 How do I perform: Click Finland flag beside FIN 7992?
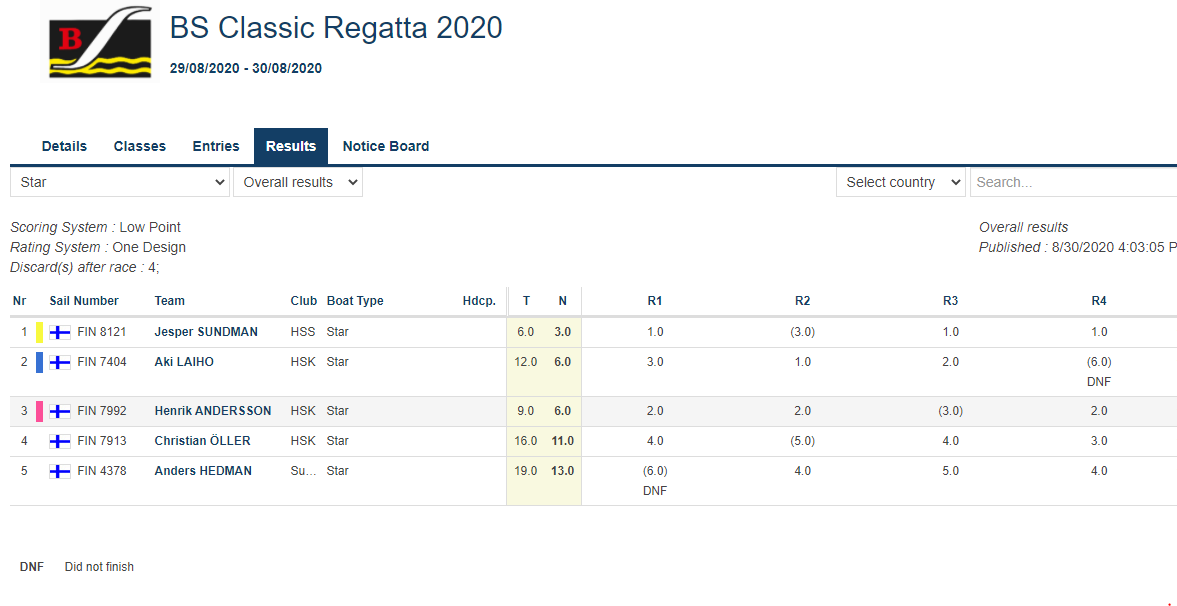point(60,411)
